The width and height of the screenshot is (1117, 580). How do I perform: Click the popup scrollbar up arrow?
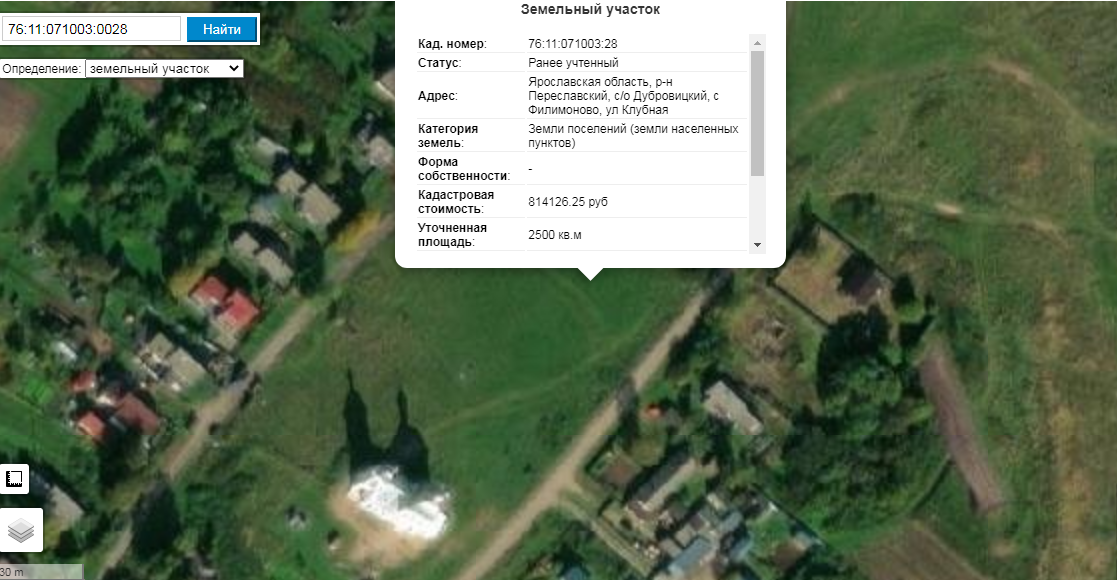point(757,43)
